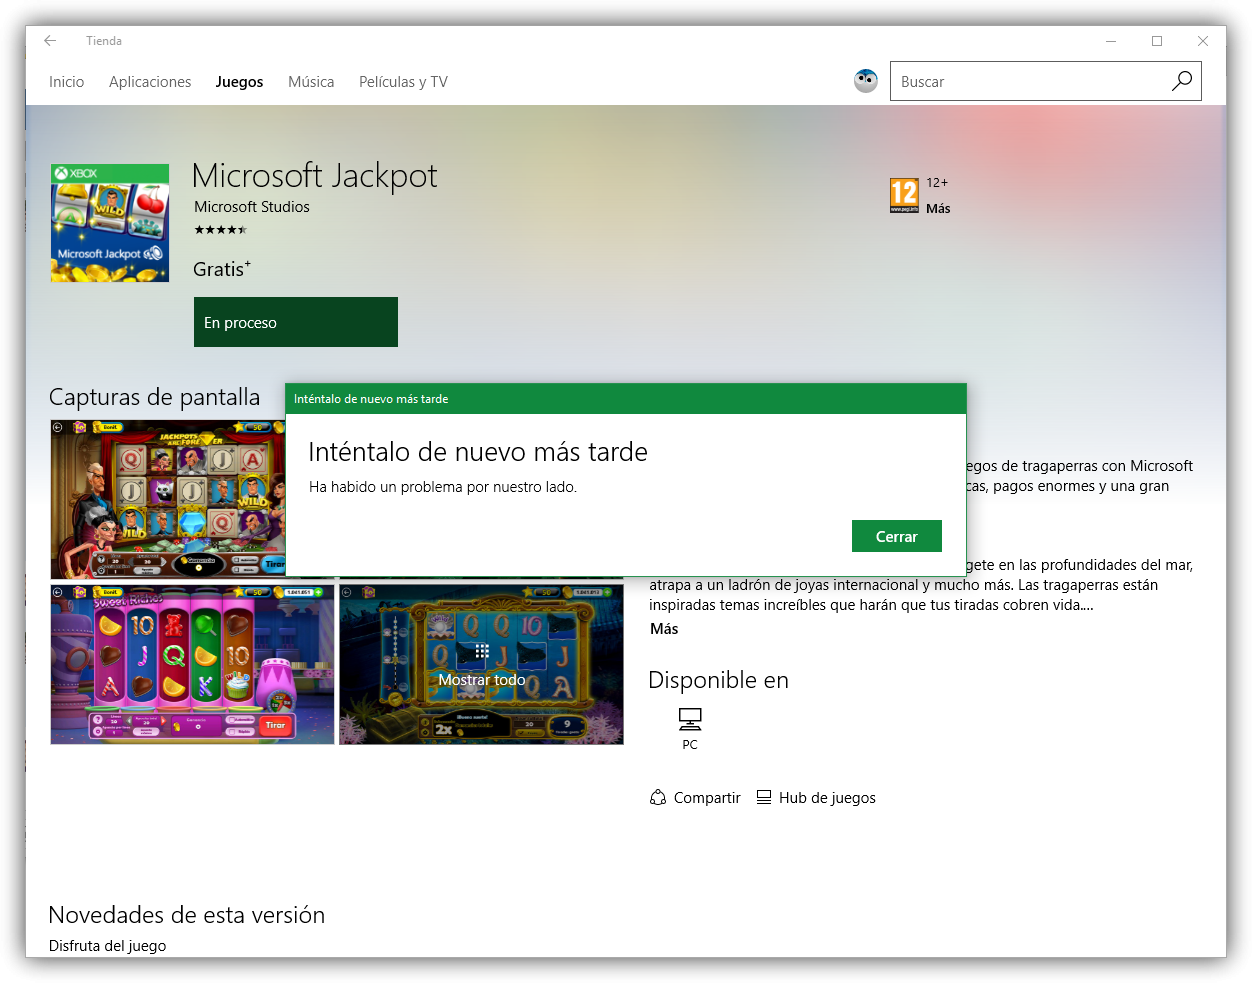1252x983 pixels.
Task: Click the search magnifier icon
Action: [x=1182, y=81]
